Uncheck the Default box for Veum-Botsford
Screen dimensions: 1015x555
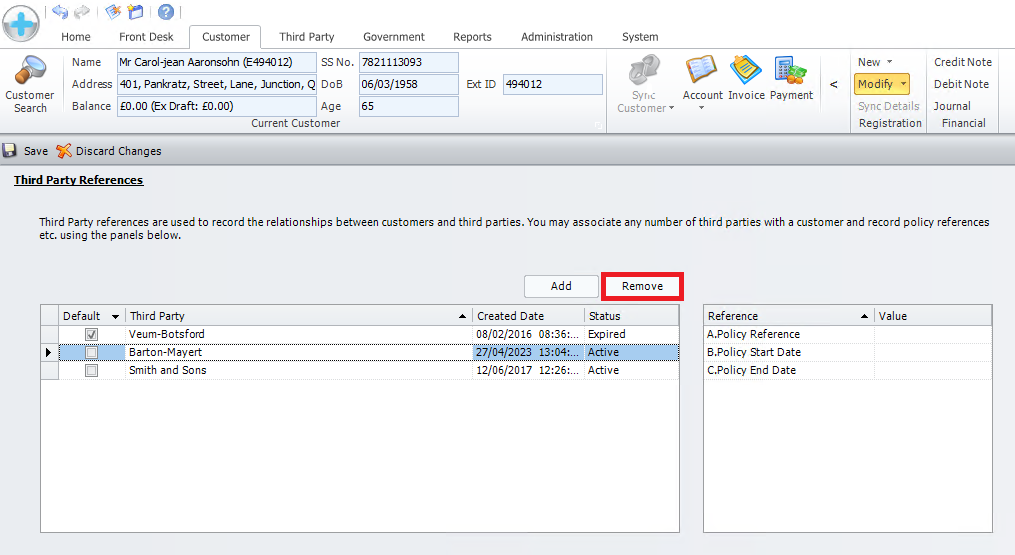92,334
